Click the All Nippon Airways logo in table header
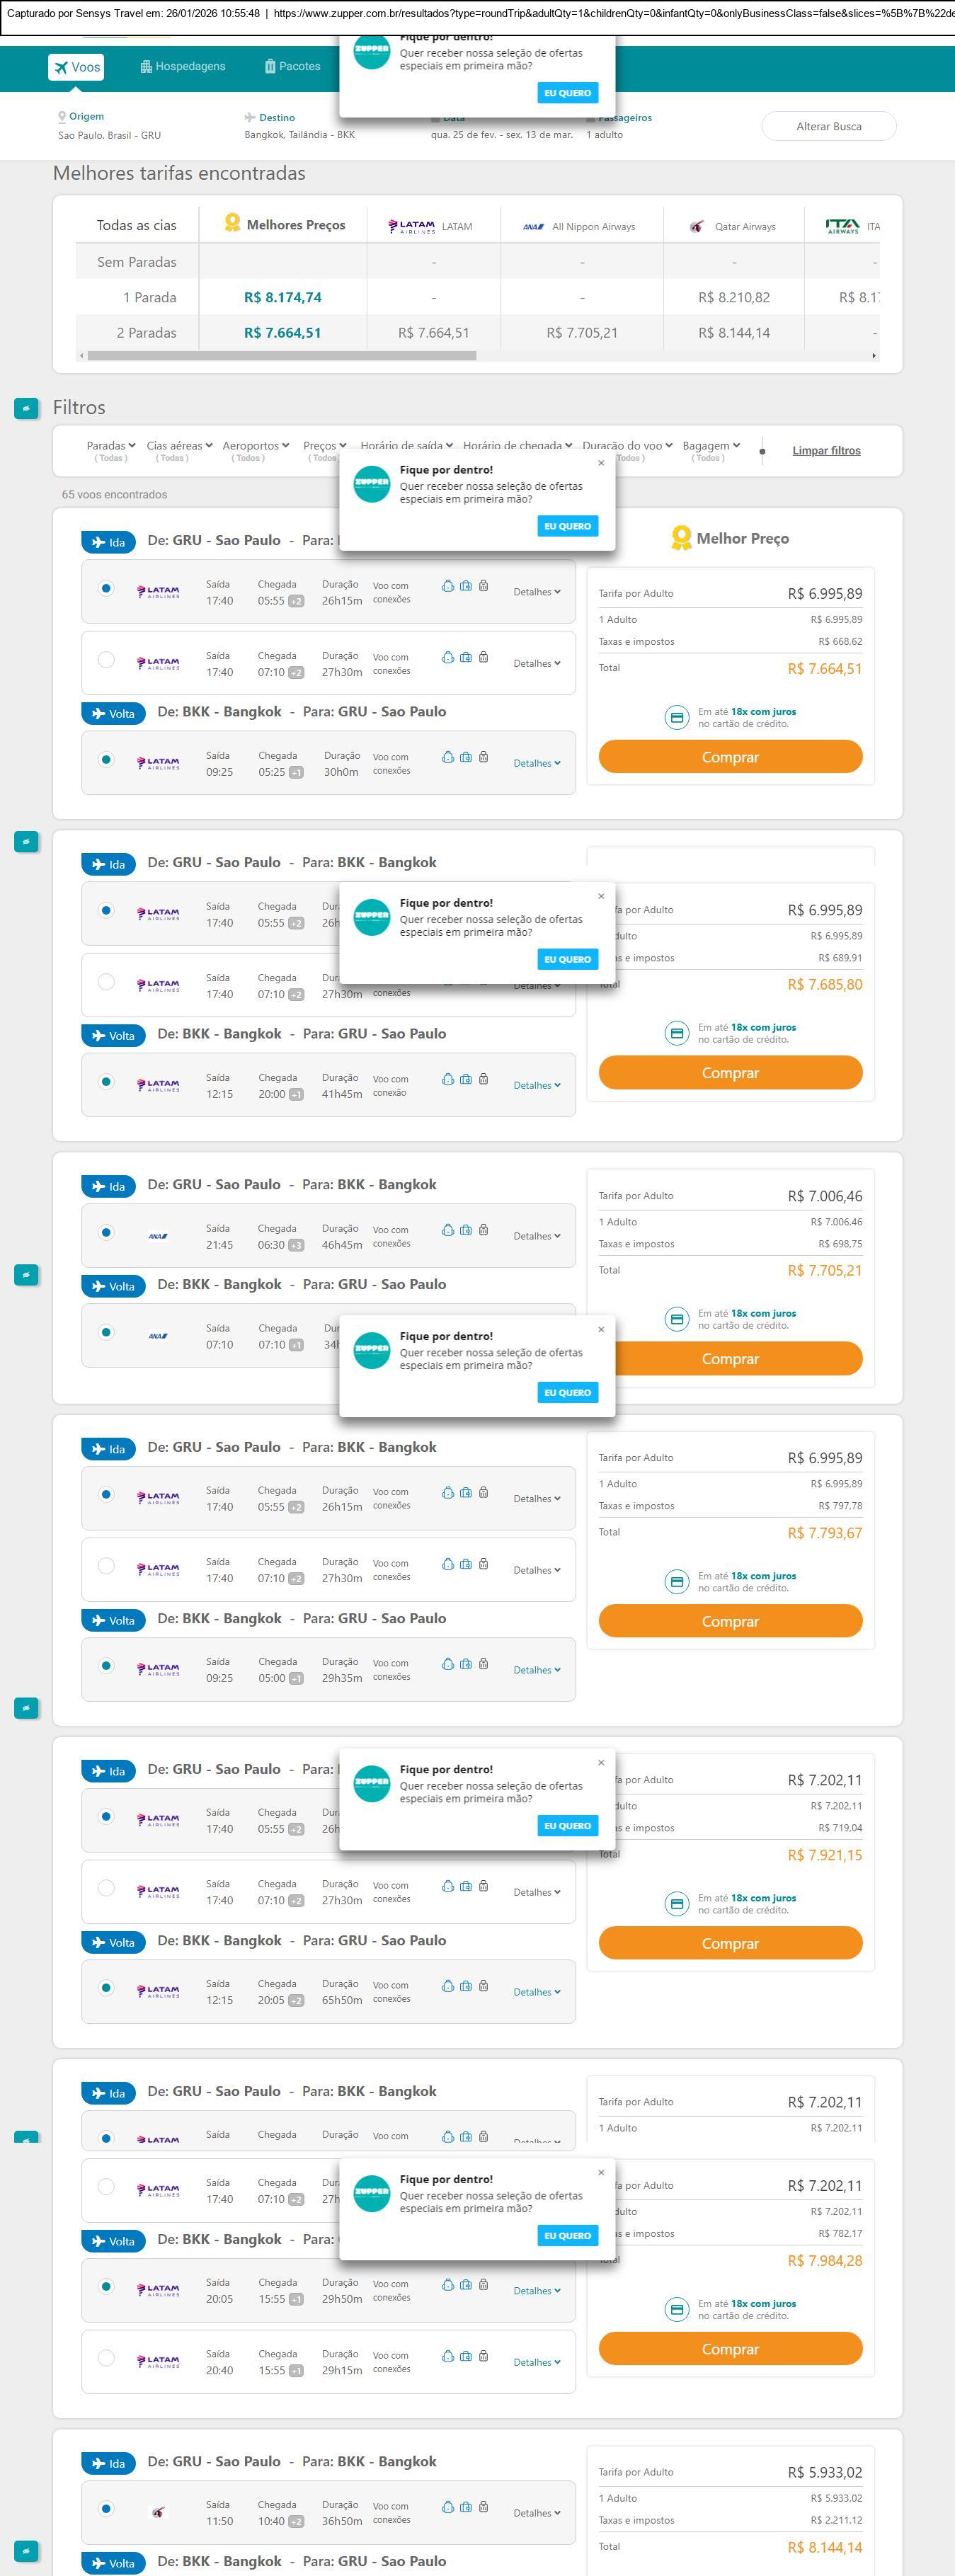The height and width of the screenshot is (2576, 955). 533,227
